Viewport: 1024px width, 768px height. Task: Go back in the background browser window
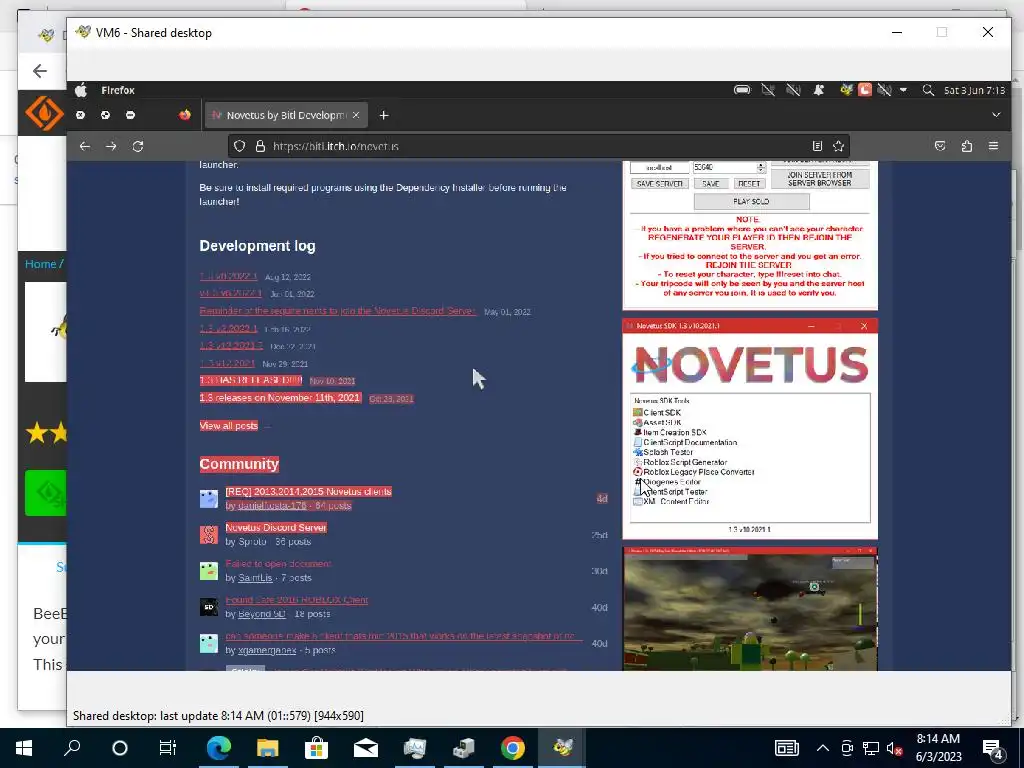click(40, 71)
